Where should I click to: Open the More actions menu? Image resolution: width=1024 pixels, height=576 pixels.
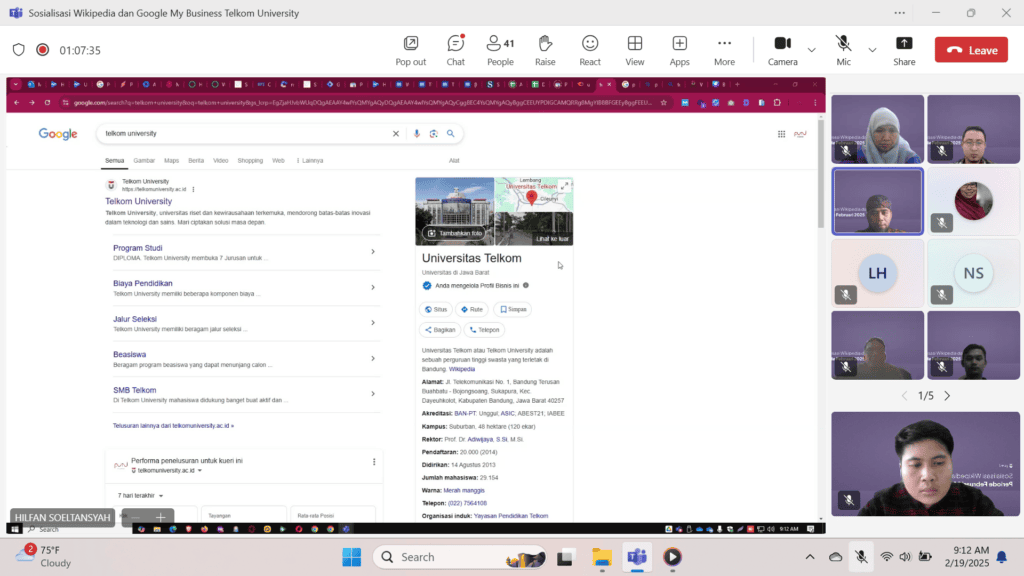(724, 50)
